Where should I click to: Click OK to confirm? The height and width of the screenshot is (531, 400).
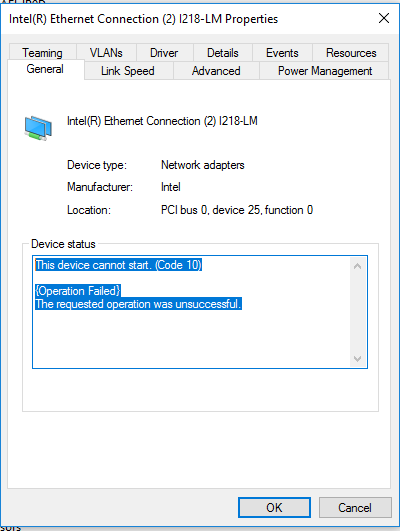[x=274, y=507]
